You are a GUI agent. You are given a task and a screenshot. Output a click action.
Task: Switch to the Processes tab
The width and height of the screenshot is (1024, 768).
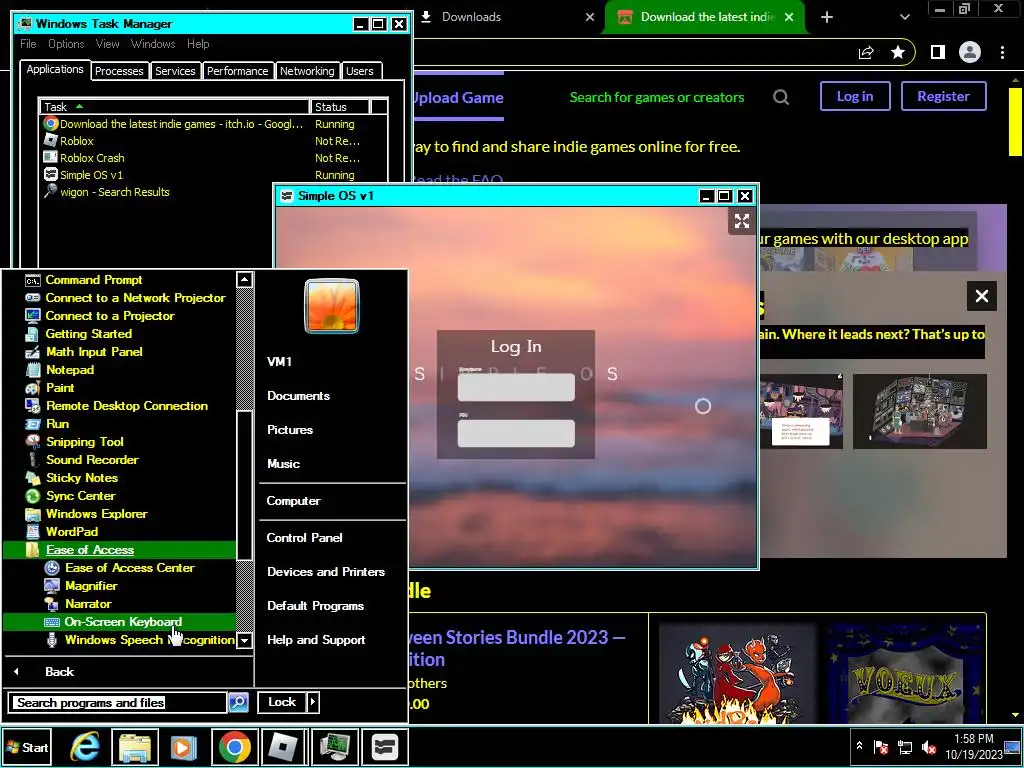click(119, 71)
